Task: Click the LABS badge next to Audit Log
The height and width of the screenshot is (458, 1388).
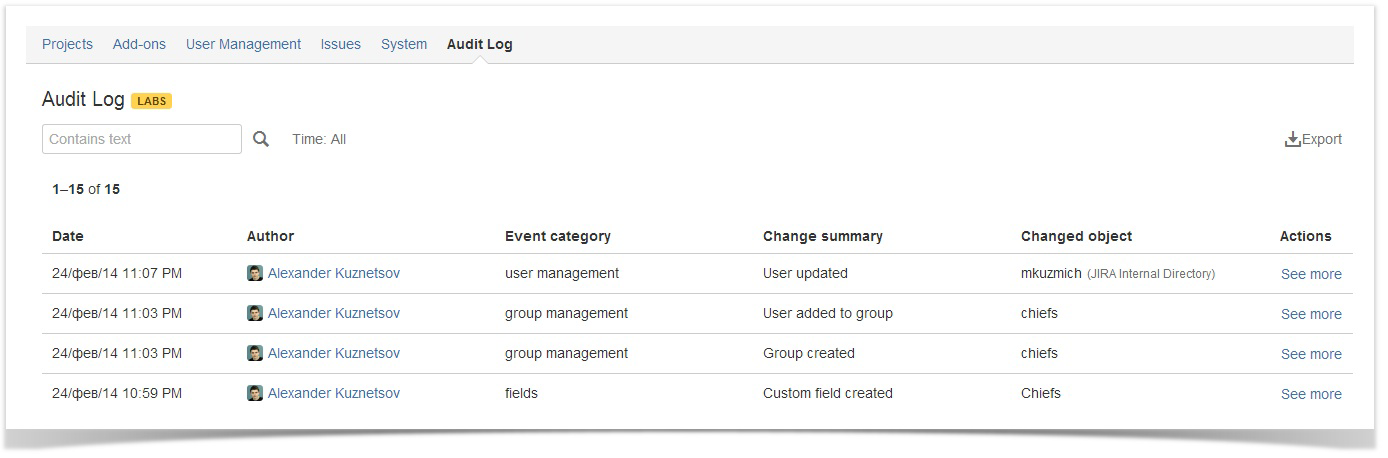Action: pyautogui.click(x=152, y=101)
